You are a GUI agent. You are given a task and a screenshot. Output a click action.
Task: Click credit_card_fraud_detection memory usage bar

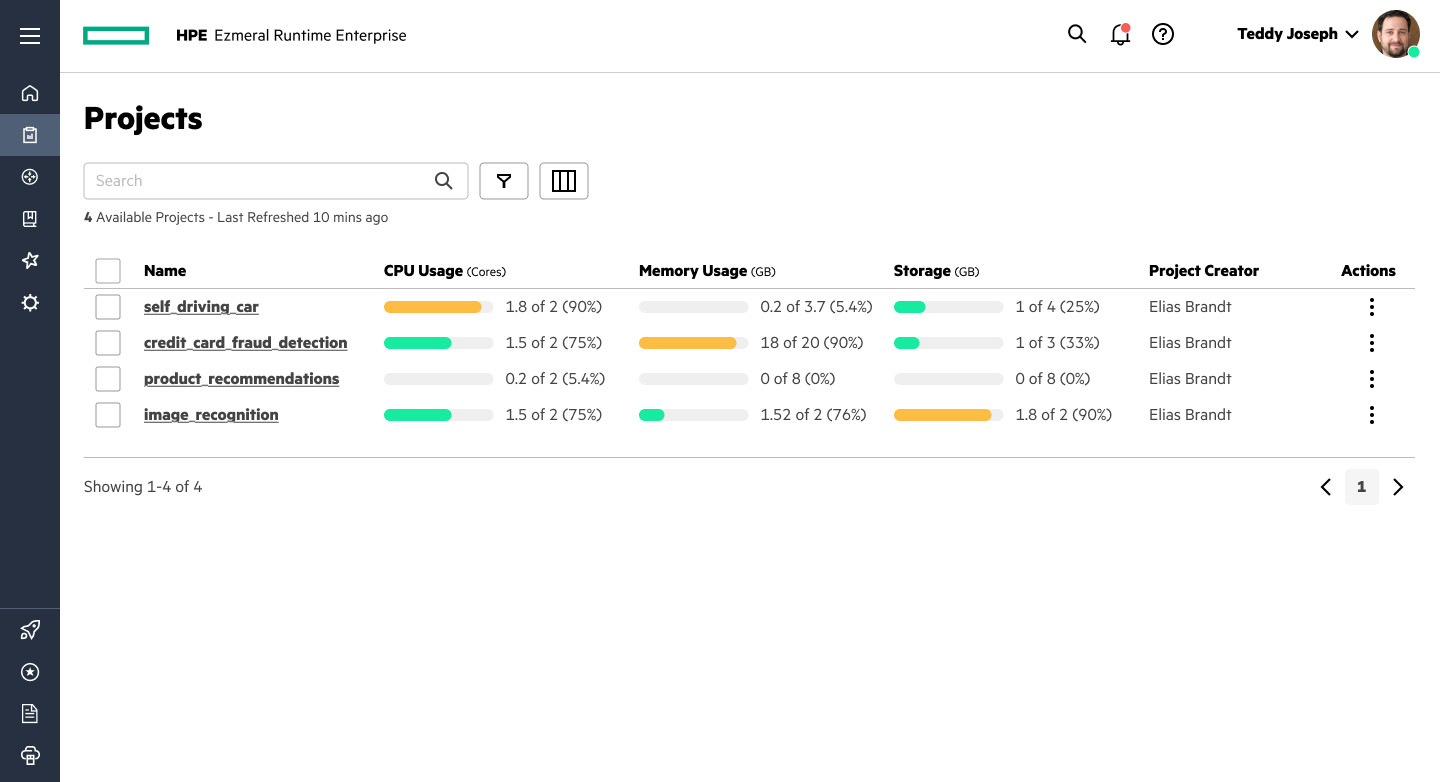click(x=694, y=343)
